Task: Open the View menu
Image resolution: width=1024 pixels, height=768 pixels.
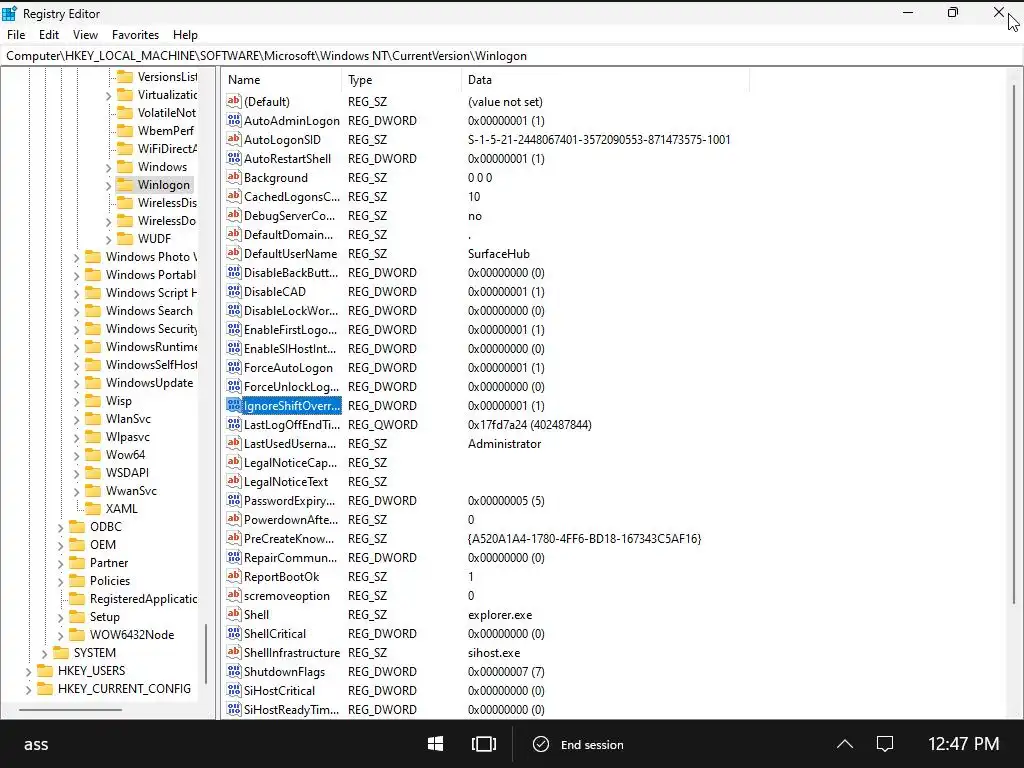Action: pos(86,35)
